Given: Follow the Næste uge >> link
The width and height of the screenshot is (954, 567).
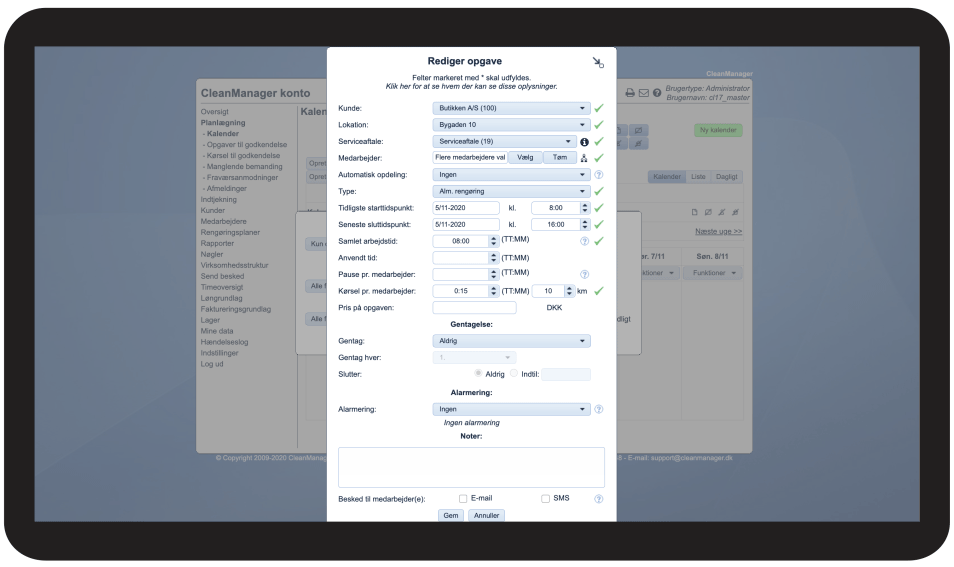Looking at the screenshot, I should [719, 232].
